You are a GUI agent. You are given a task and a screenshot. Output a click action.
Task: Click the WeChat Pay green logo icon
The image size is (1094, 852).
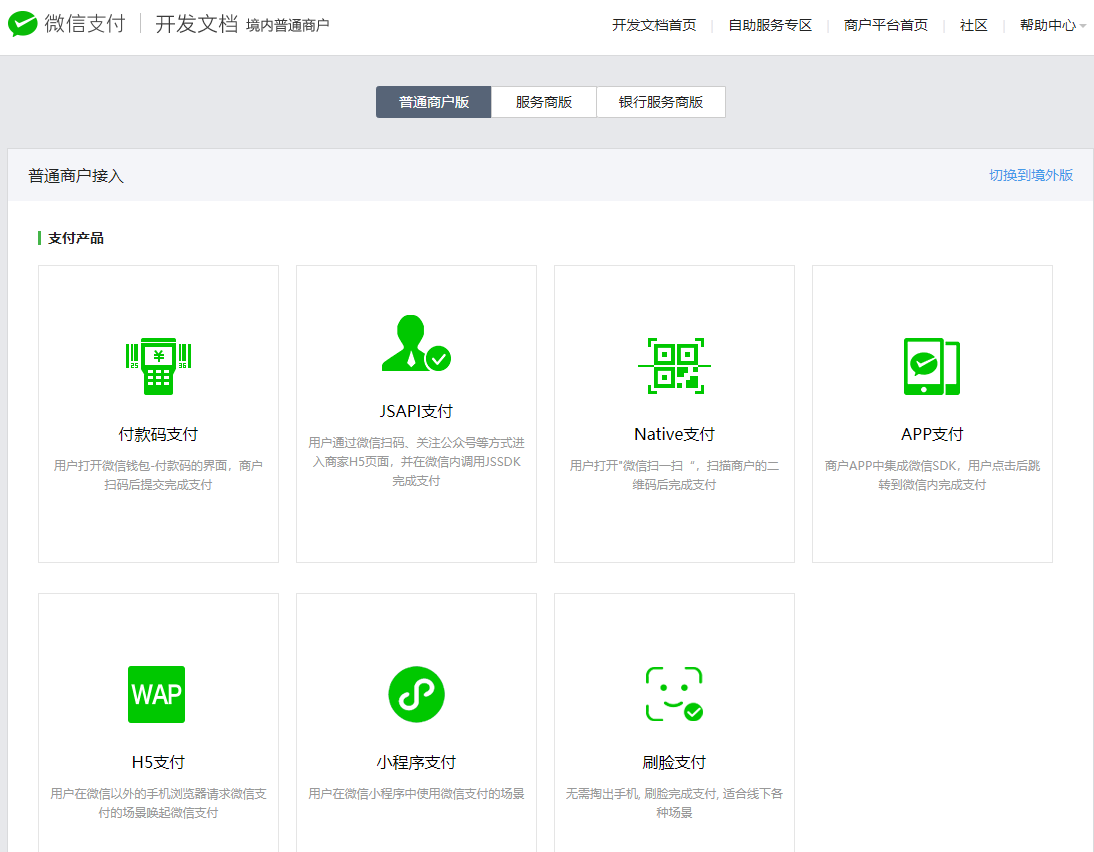(22, 24)
